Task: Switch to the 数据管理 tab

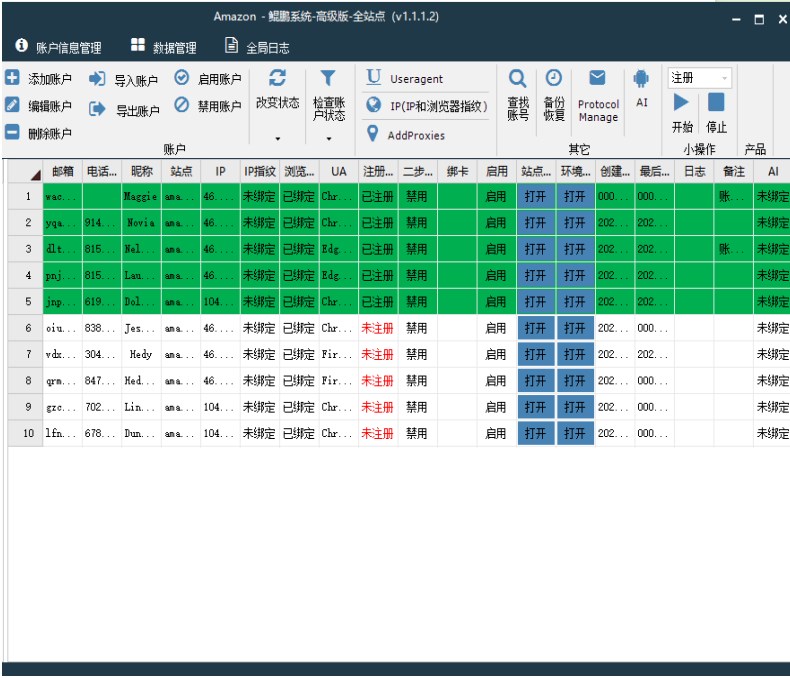Action: pyautogui.click(x=163, y=46)
